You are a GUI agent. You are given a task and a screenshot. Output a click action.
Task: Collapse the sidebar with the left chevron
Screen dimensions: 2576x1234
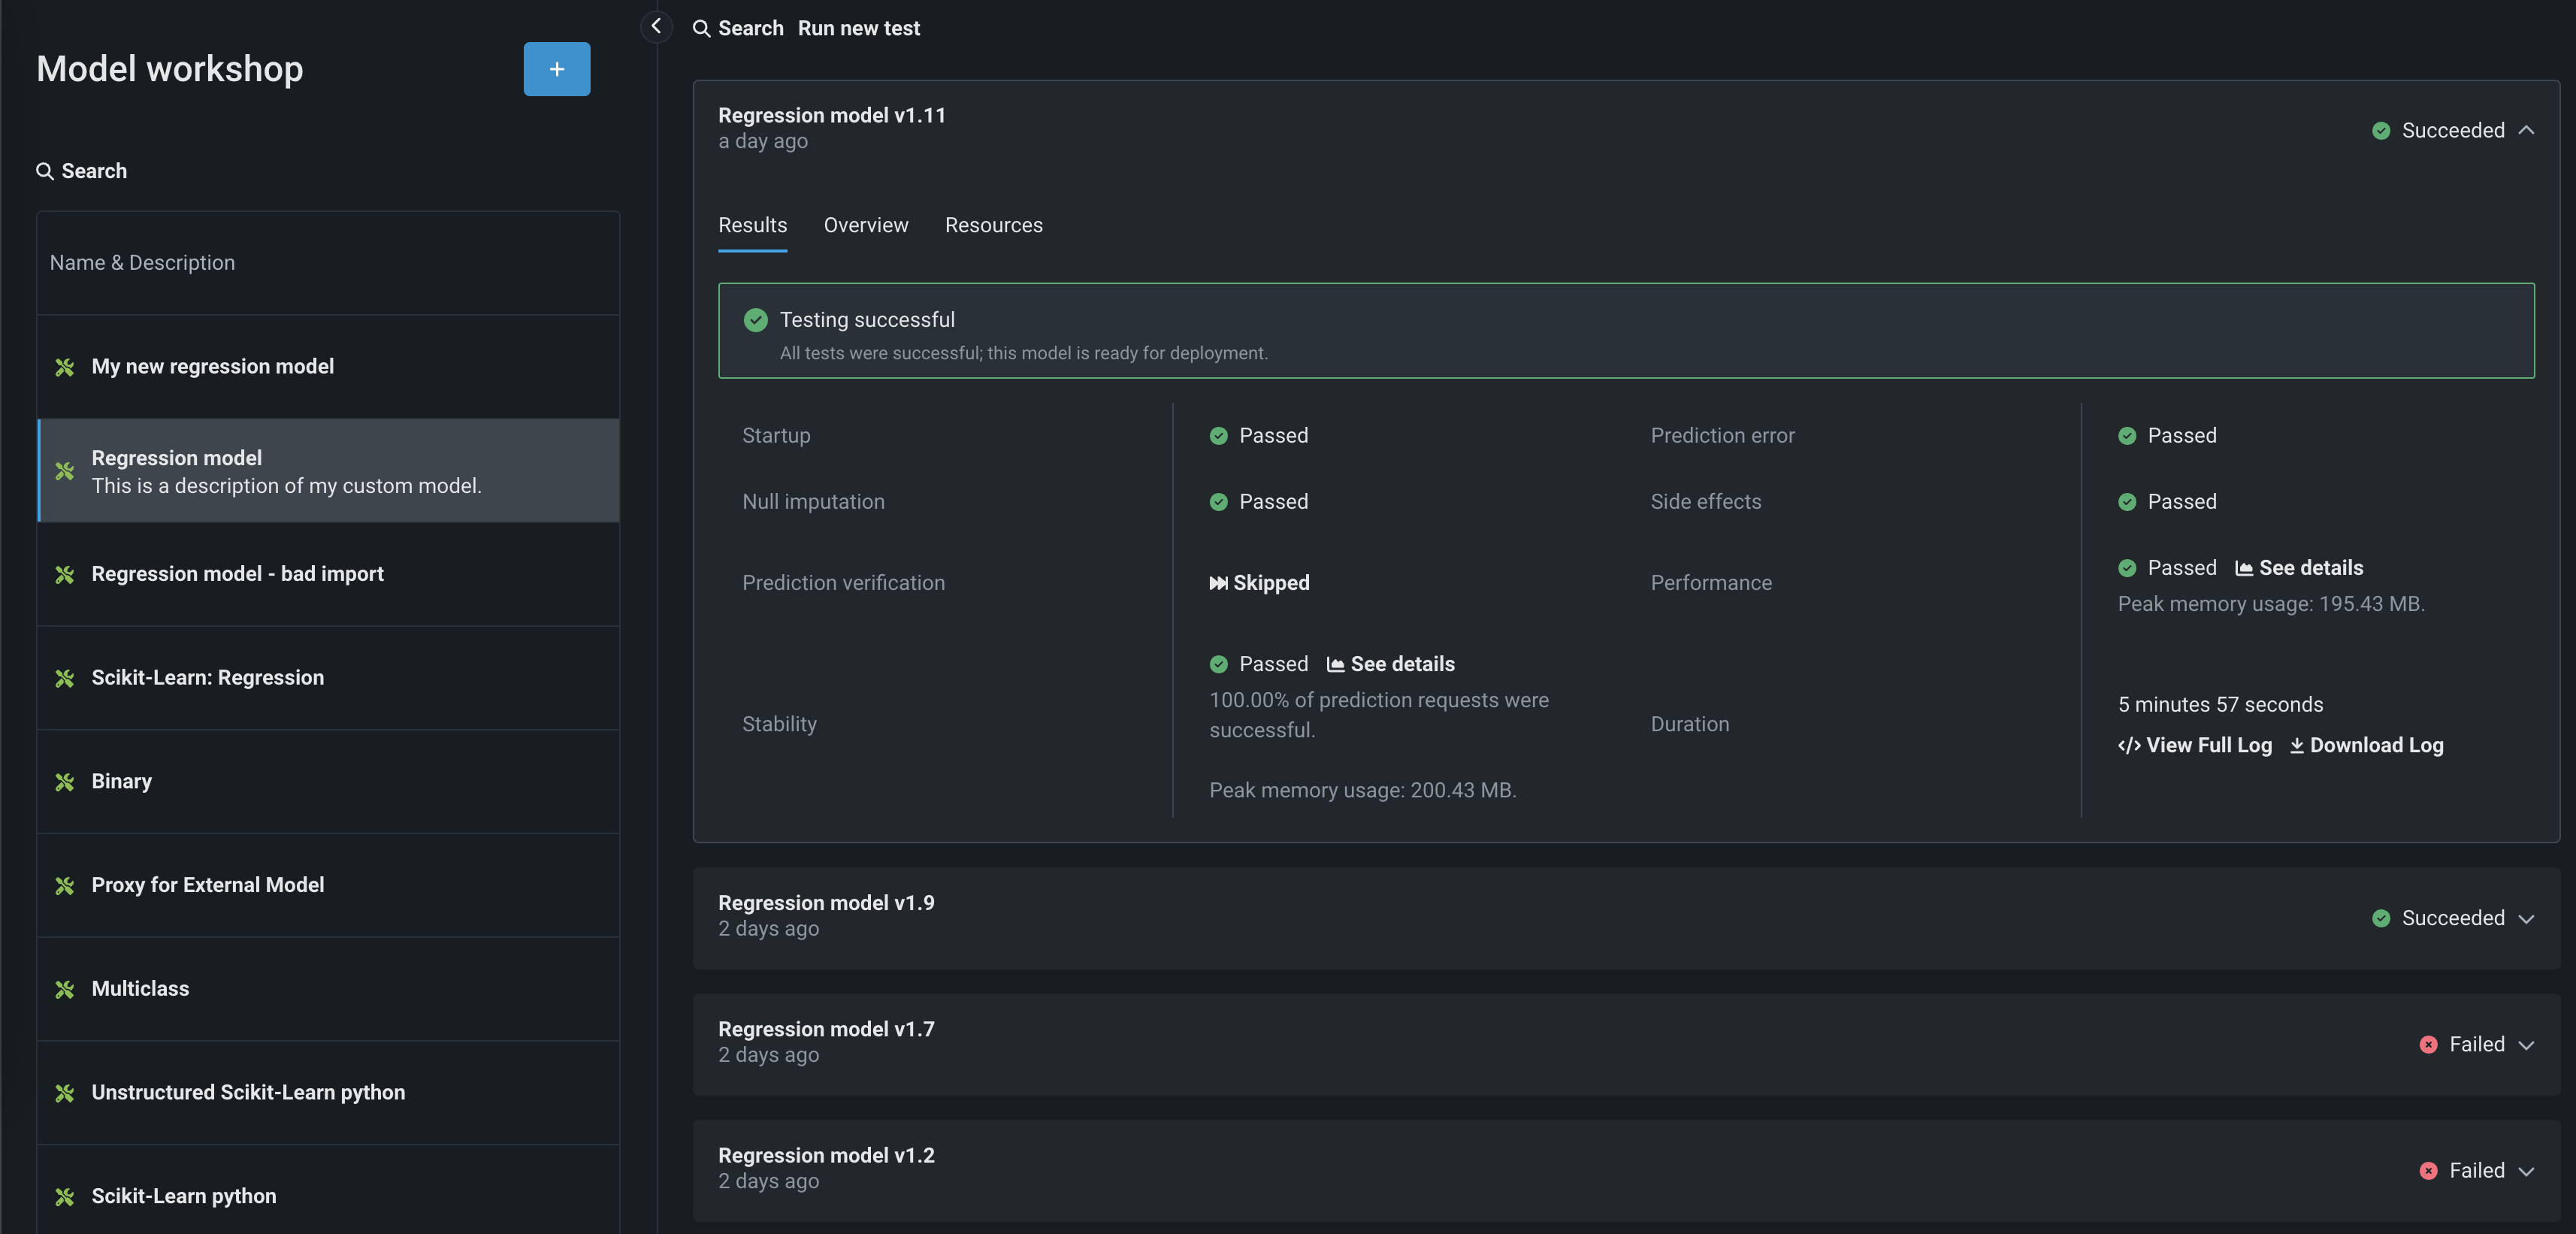[656, 26]
